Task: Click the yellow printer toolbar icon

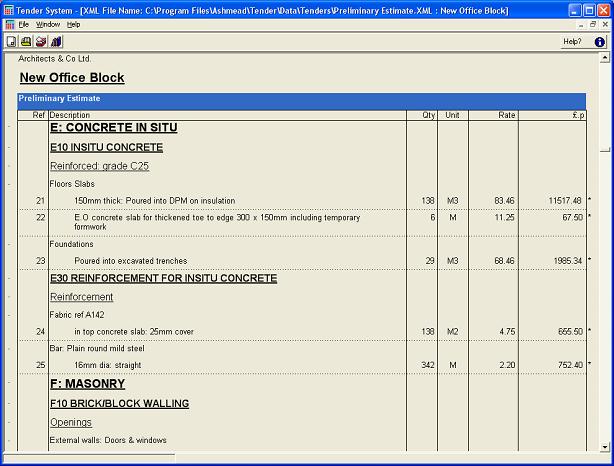Action: 26,41
